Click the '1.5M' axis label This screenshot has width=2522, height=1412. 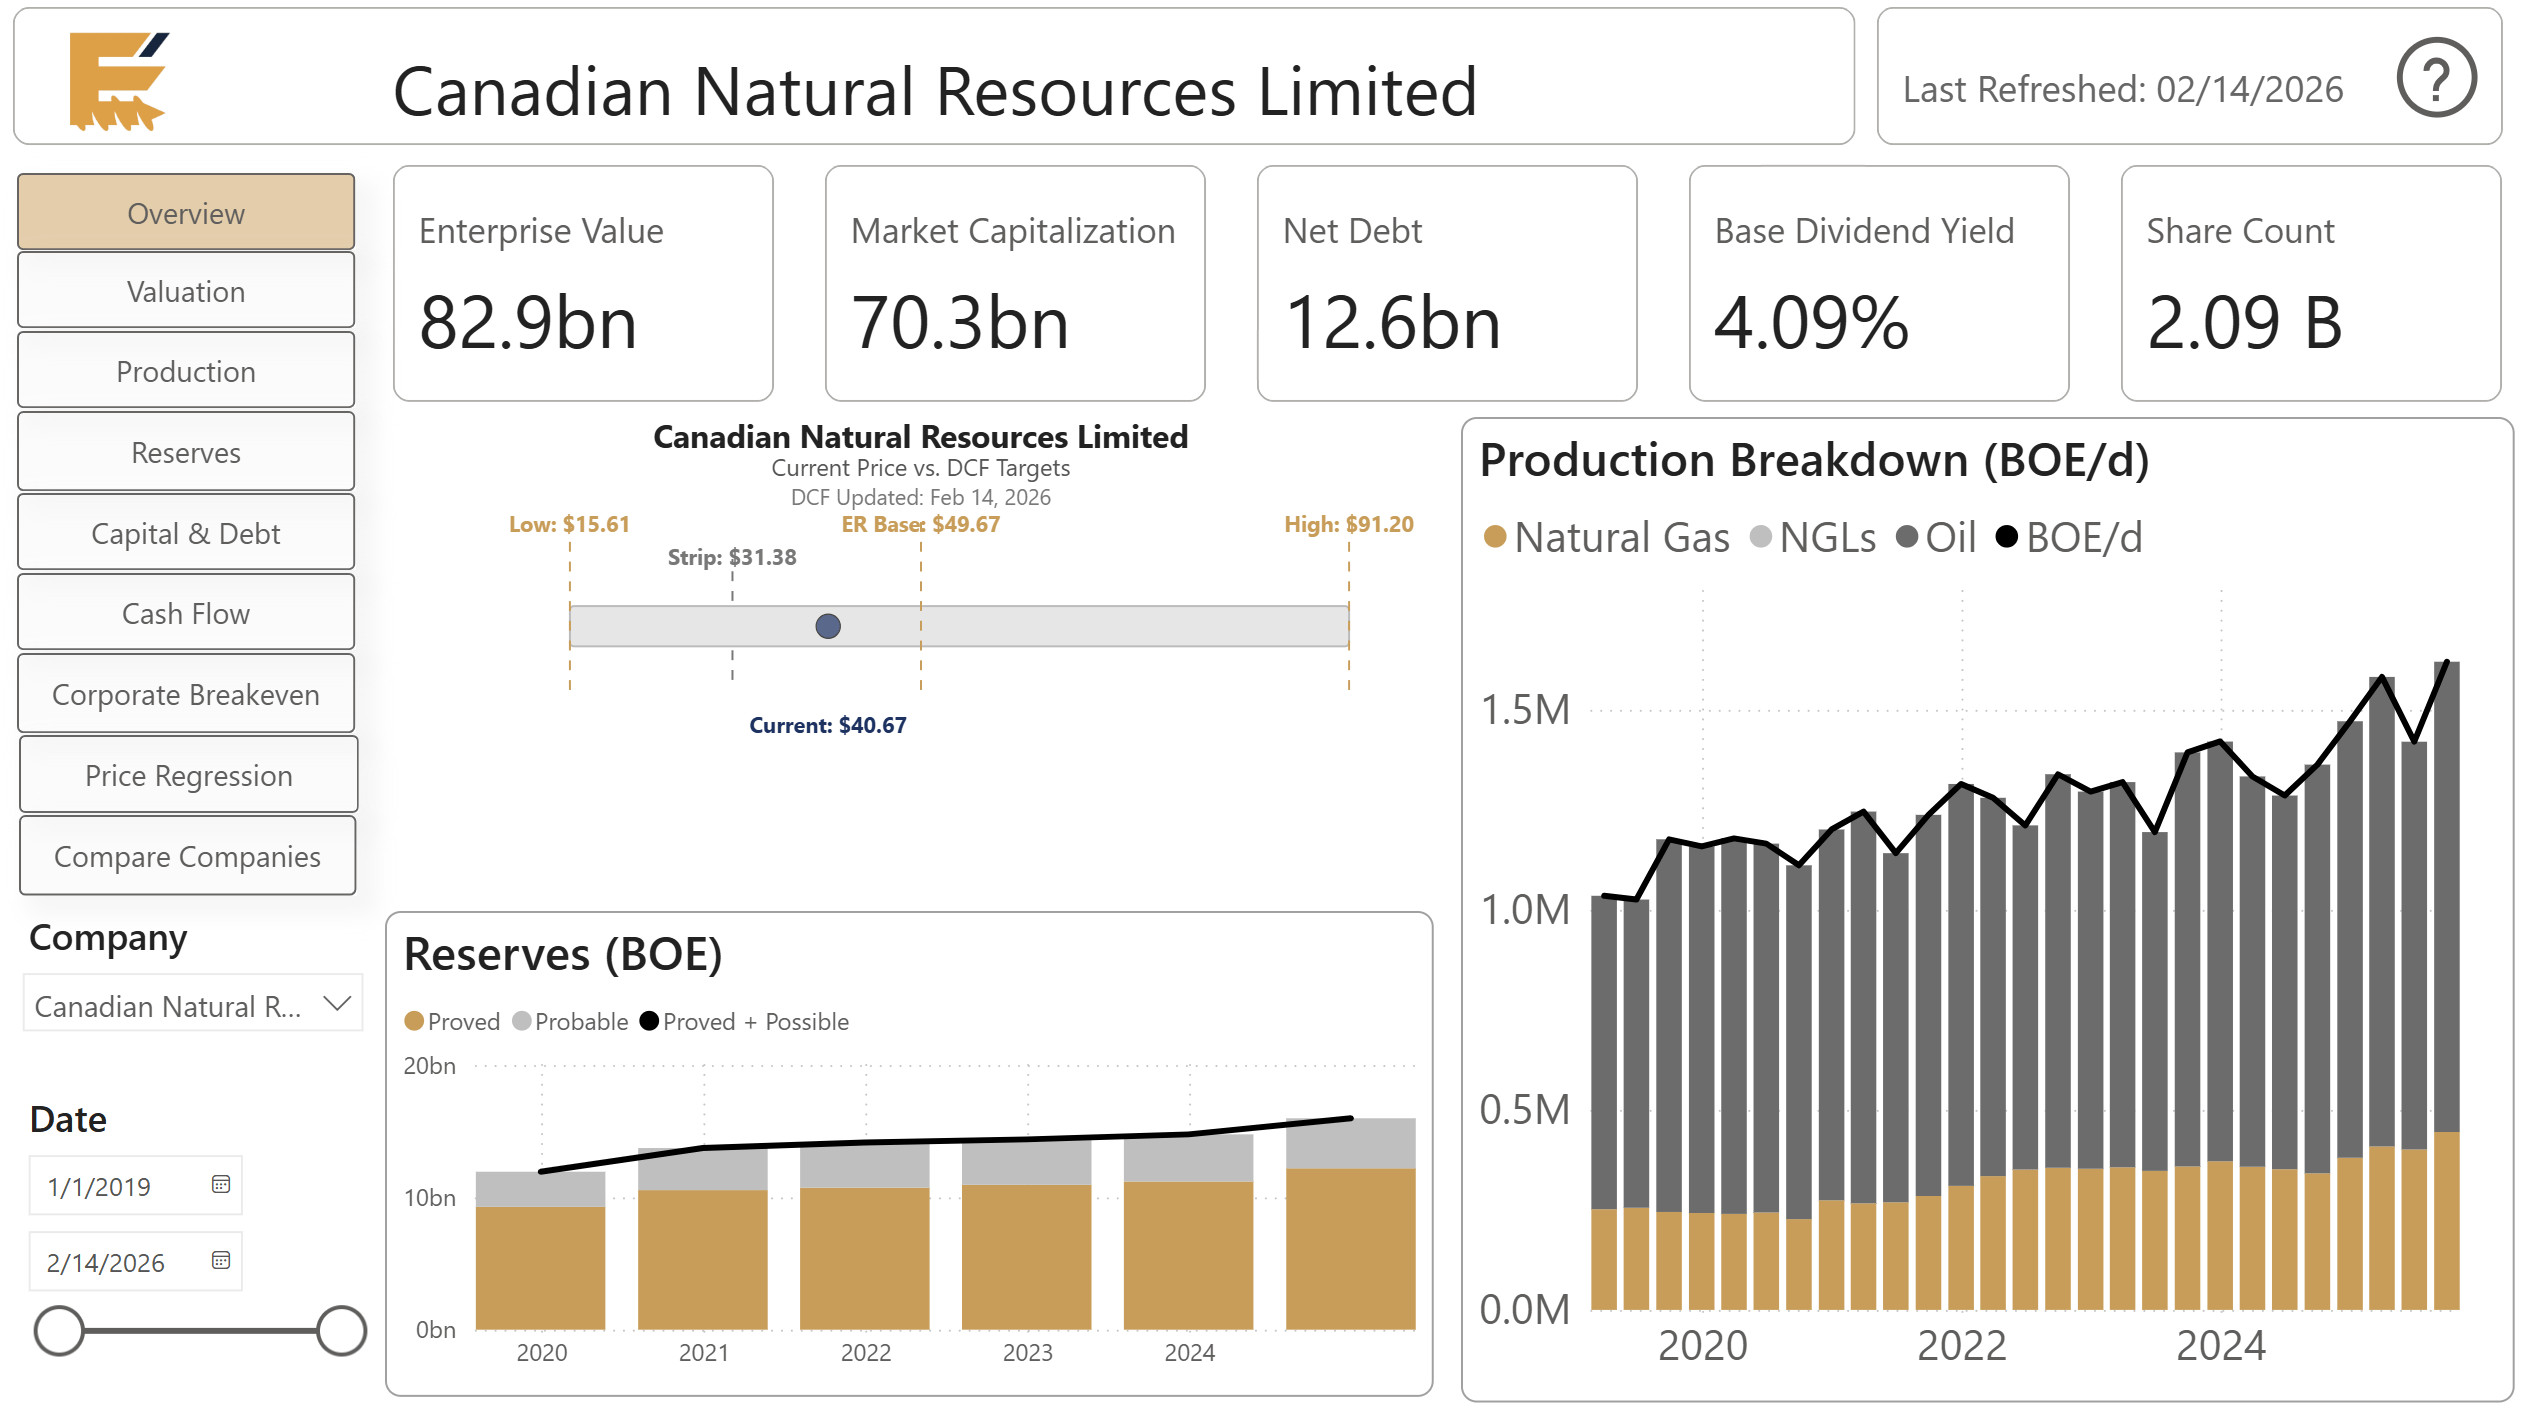point(1525,710)
